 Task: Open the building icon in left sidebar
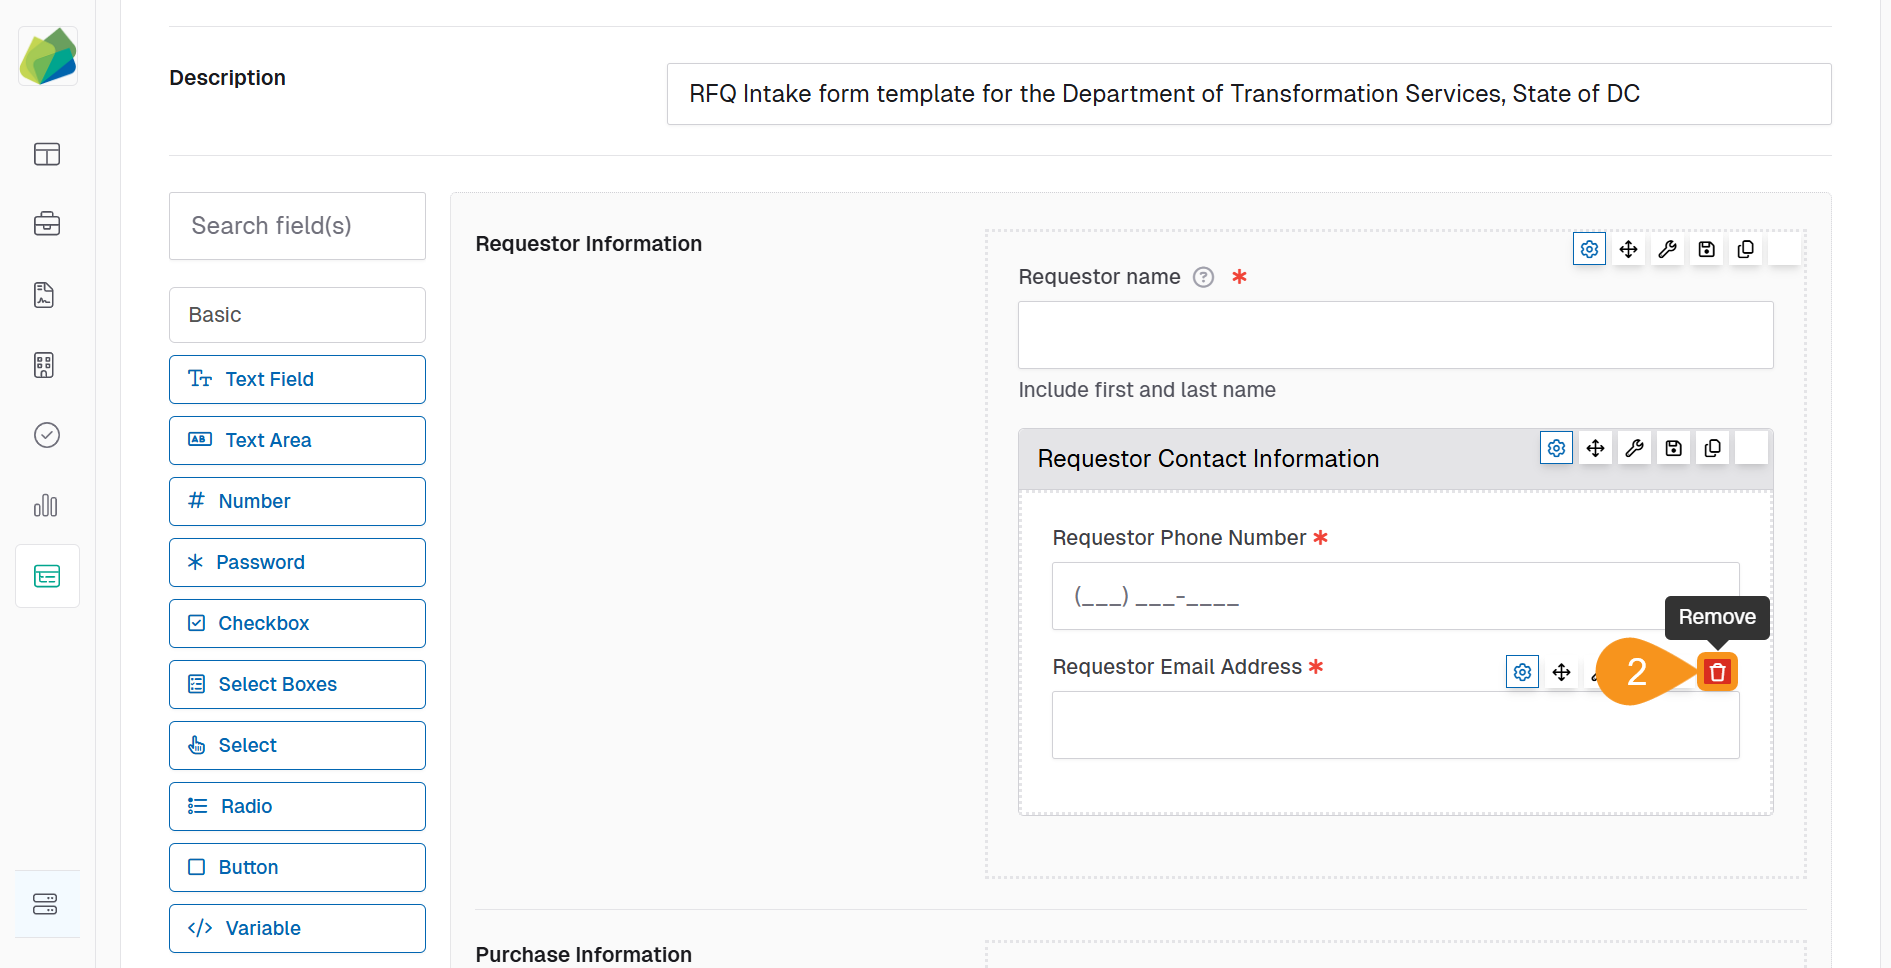coord(44,365)
